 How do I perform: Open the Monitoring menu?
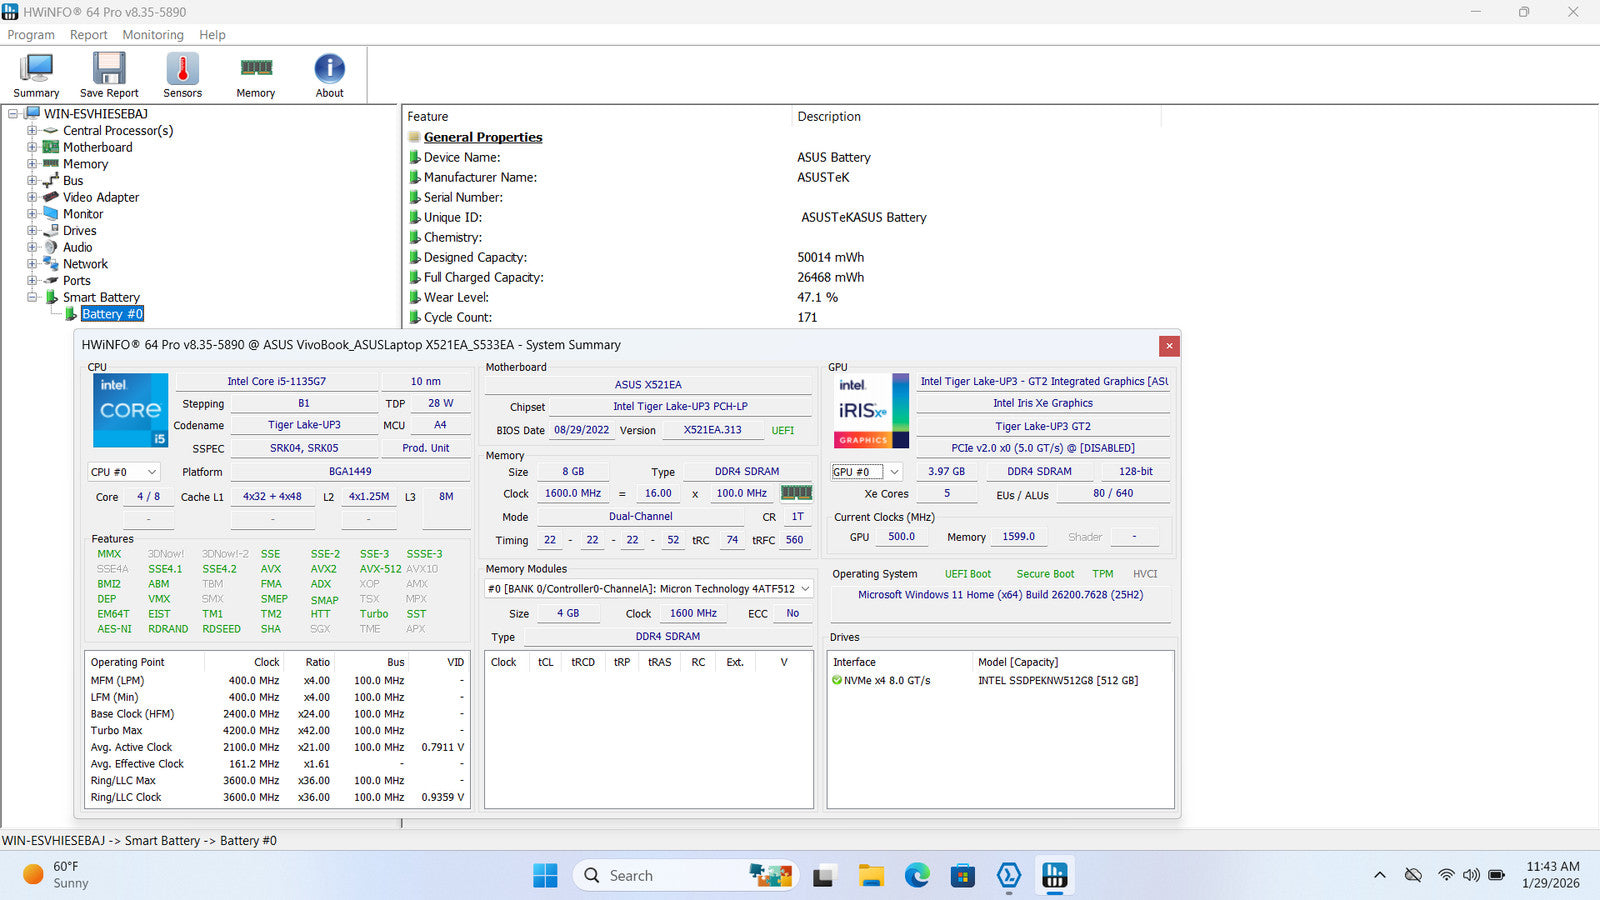click(153, 35)
